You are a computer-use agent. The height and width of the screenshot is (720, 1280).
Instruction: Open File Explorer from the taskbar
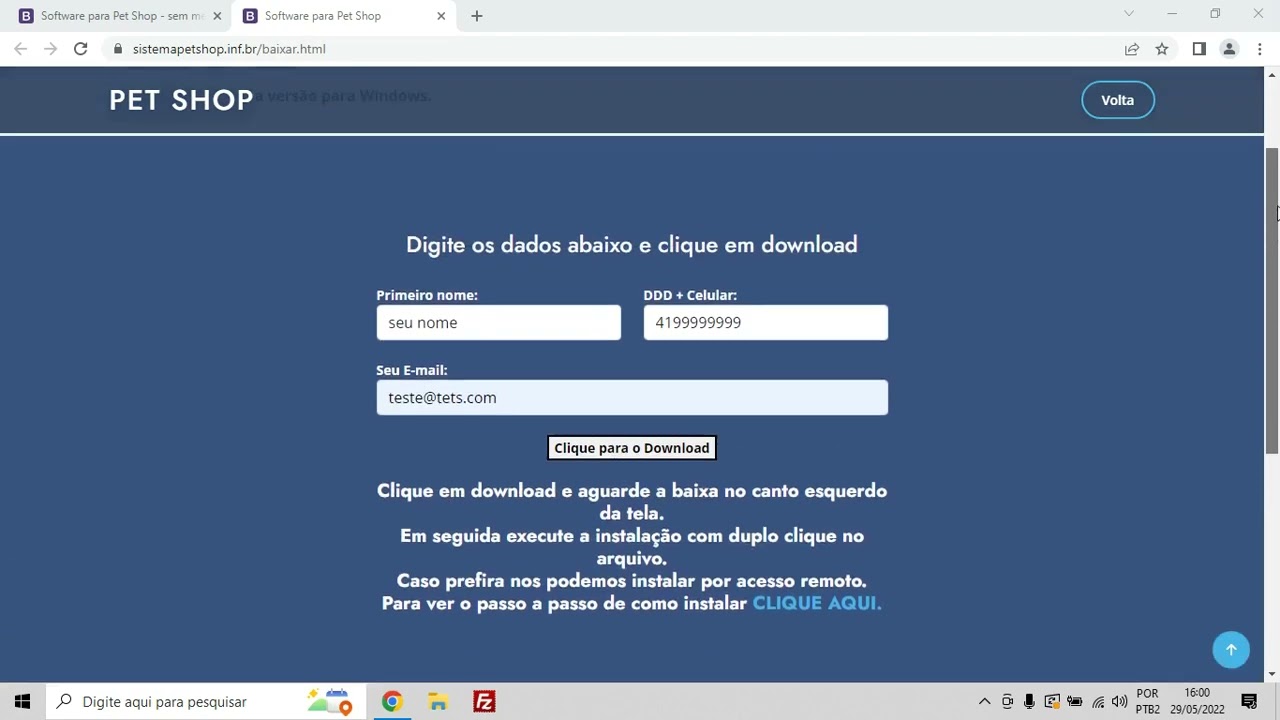point(438,702)
